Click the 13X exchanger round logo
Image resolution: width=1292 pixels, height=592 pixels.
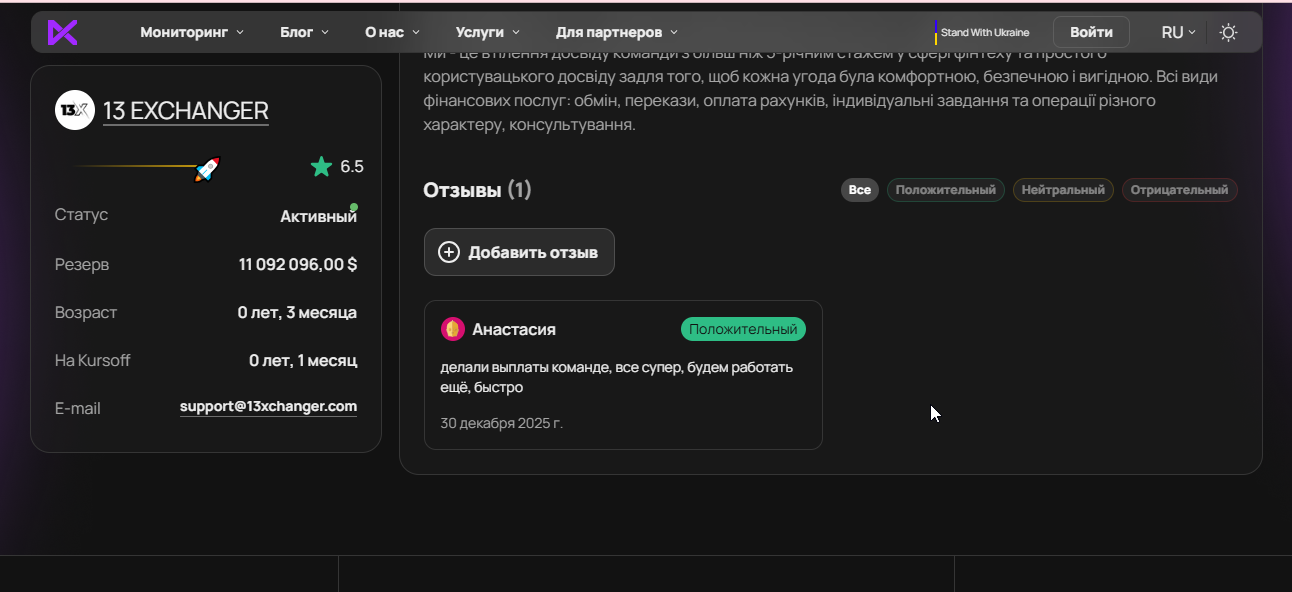75,110
